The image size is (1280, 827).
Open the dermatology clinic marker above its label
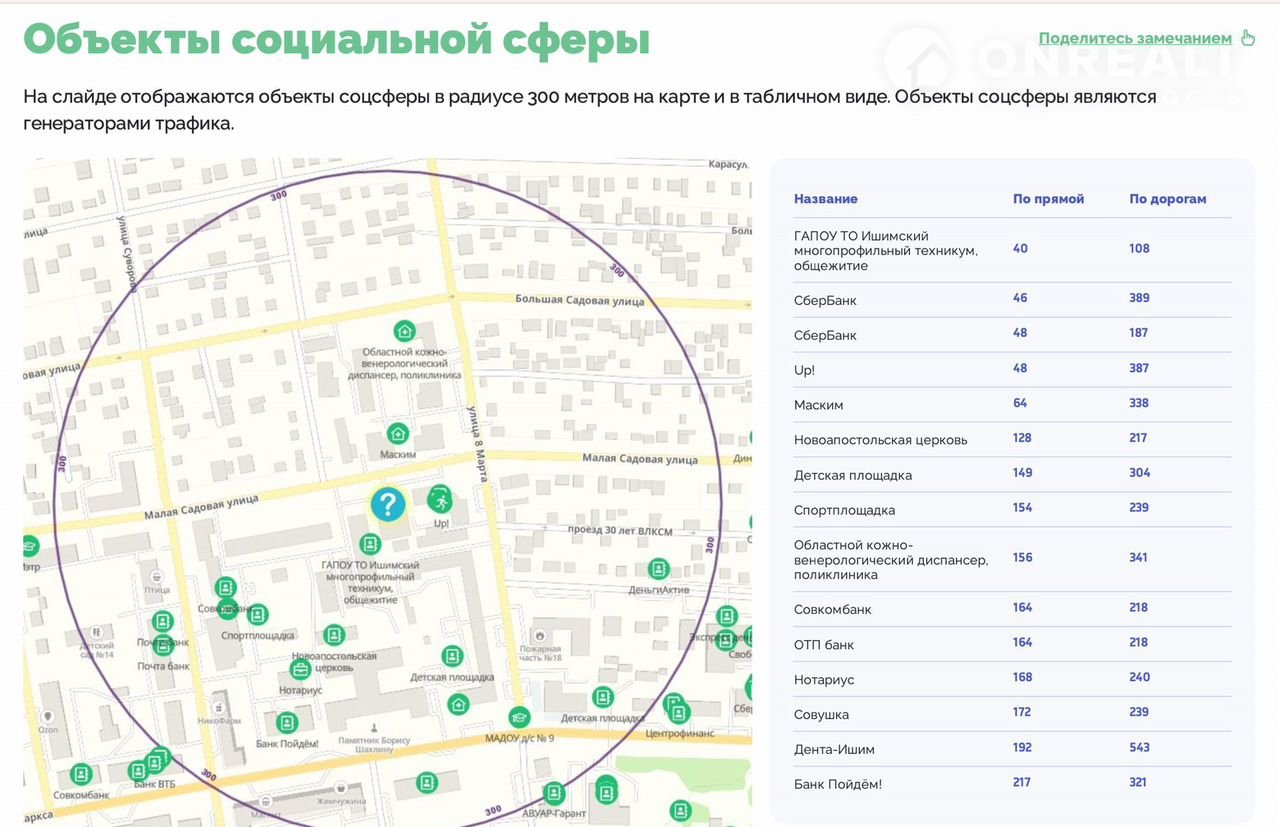click(x=404, y=330)
